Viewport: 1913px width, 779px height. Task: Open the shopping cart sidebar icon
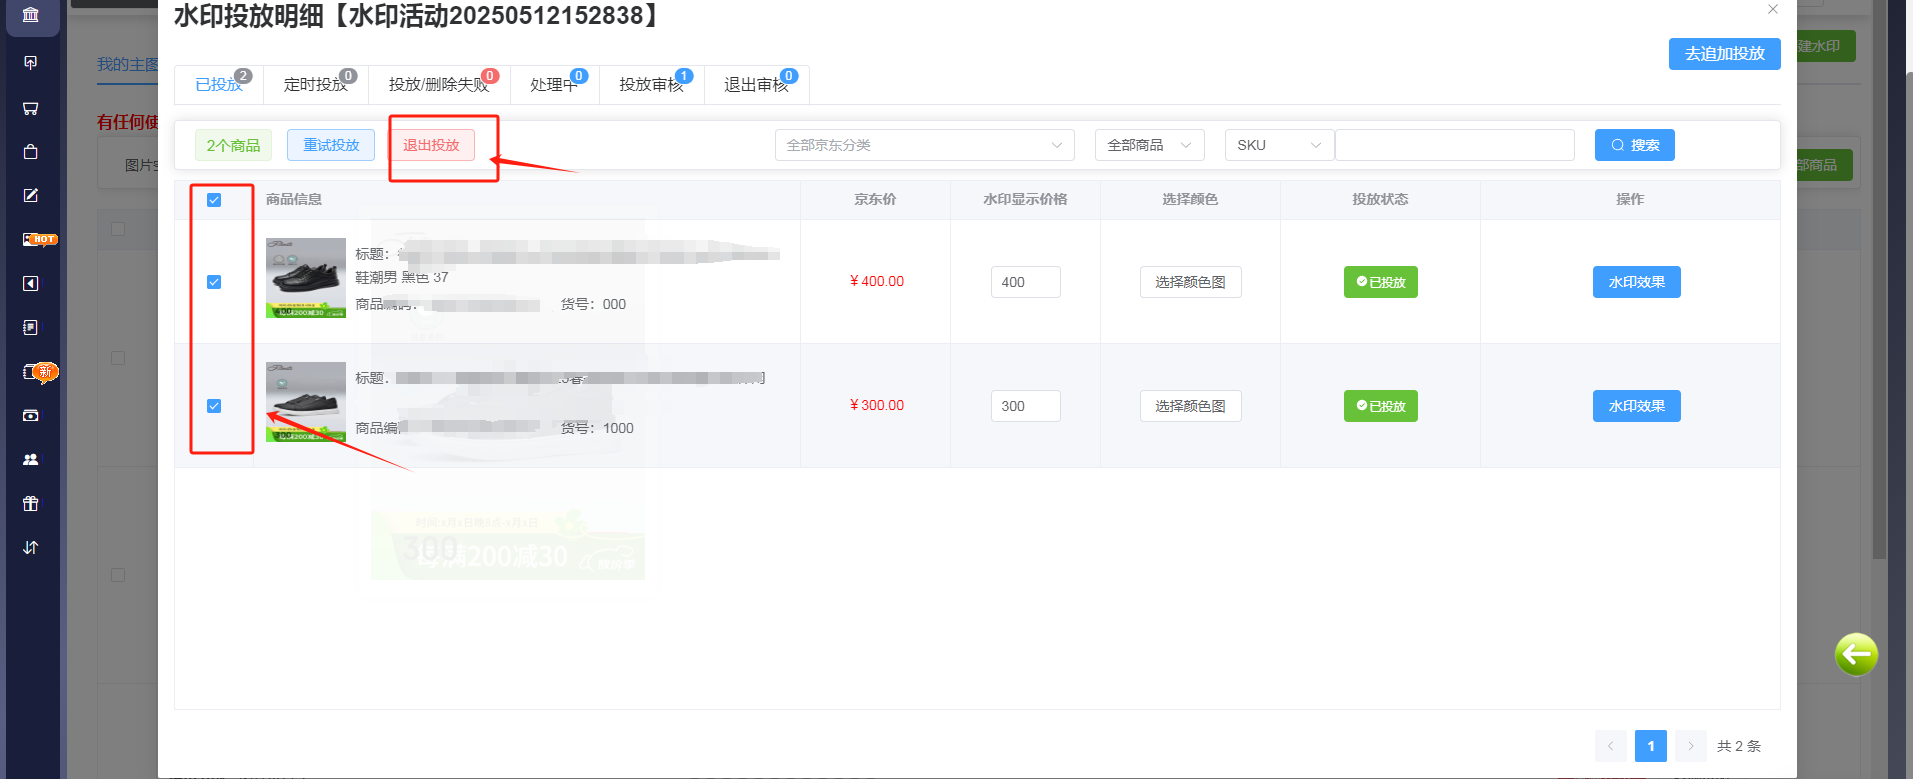tap(31, 108)
